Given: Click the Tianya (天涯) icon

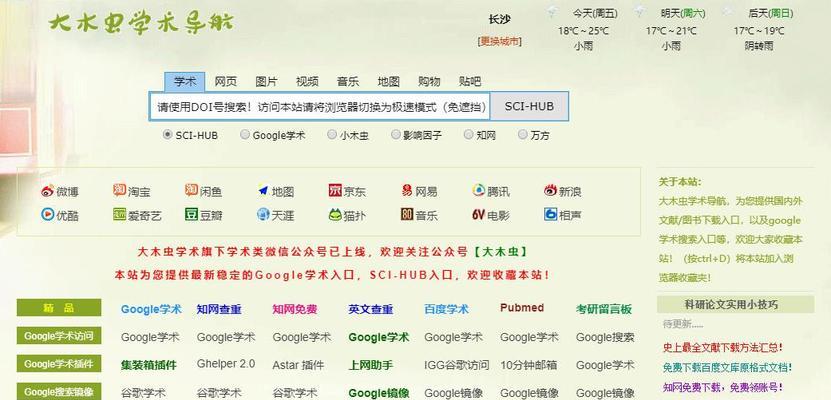Looking at the screenshot, I should pos(263,215).
